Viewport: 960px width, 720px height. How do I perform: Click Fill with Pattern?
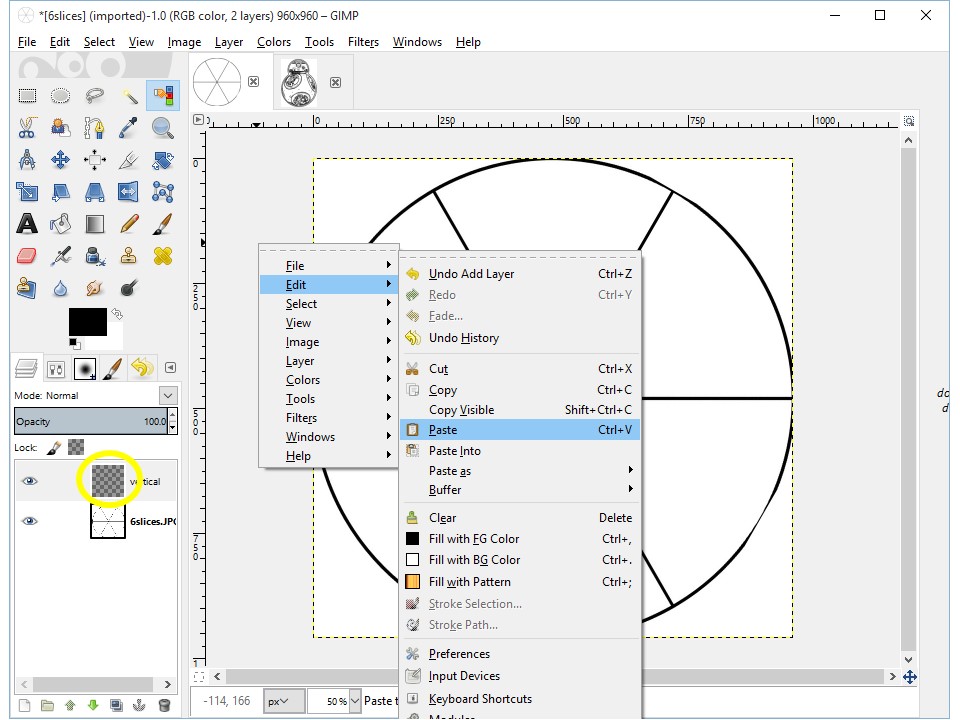click(520, 582)
